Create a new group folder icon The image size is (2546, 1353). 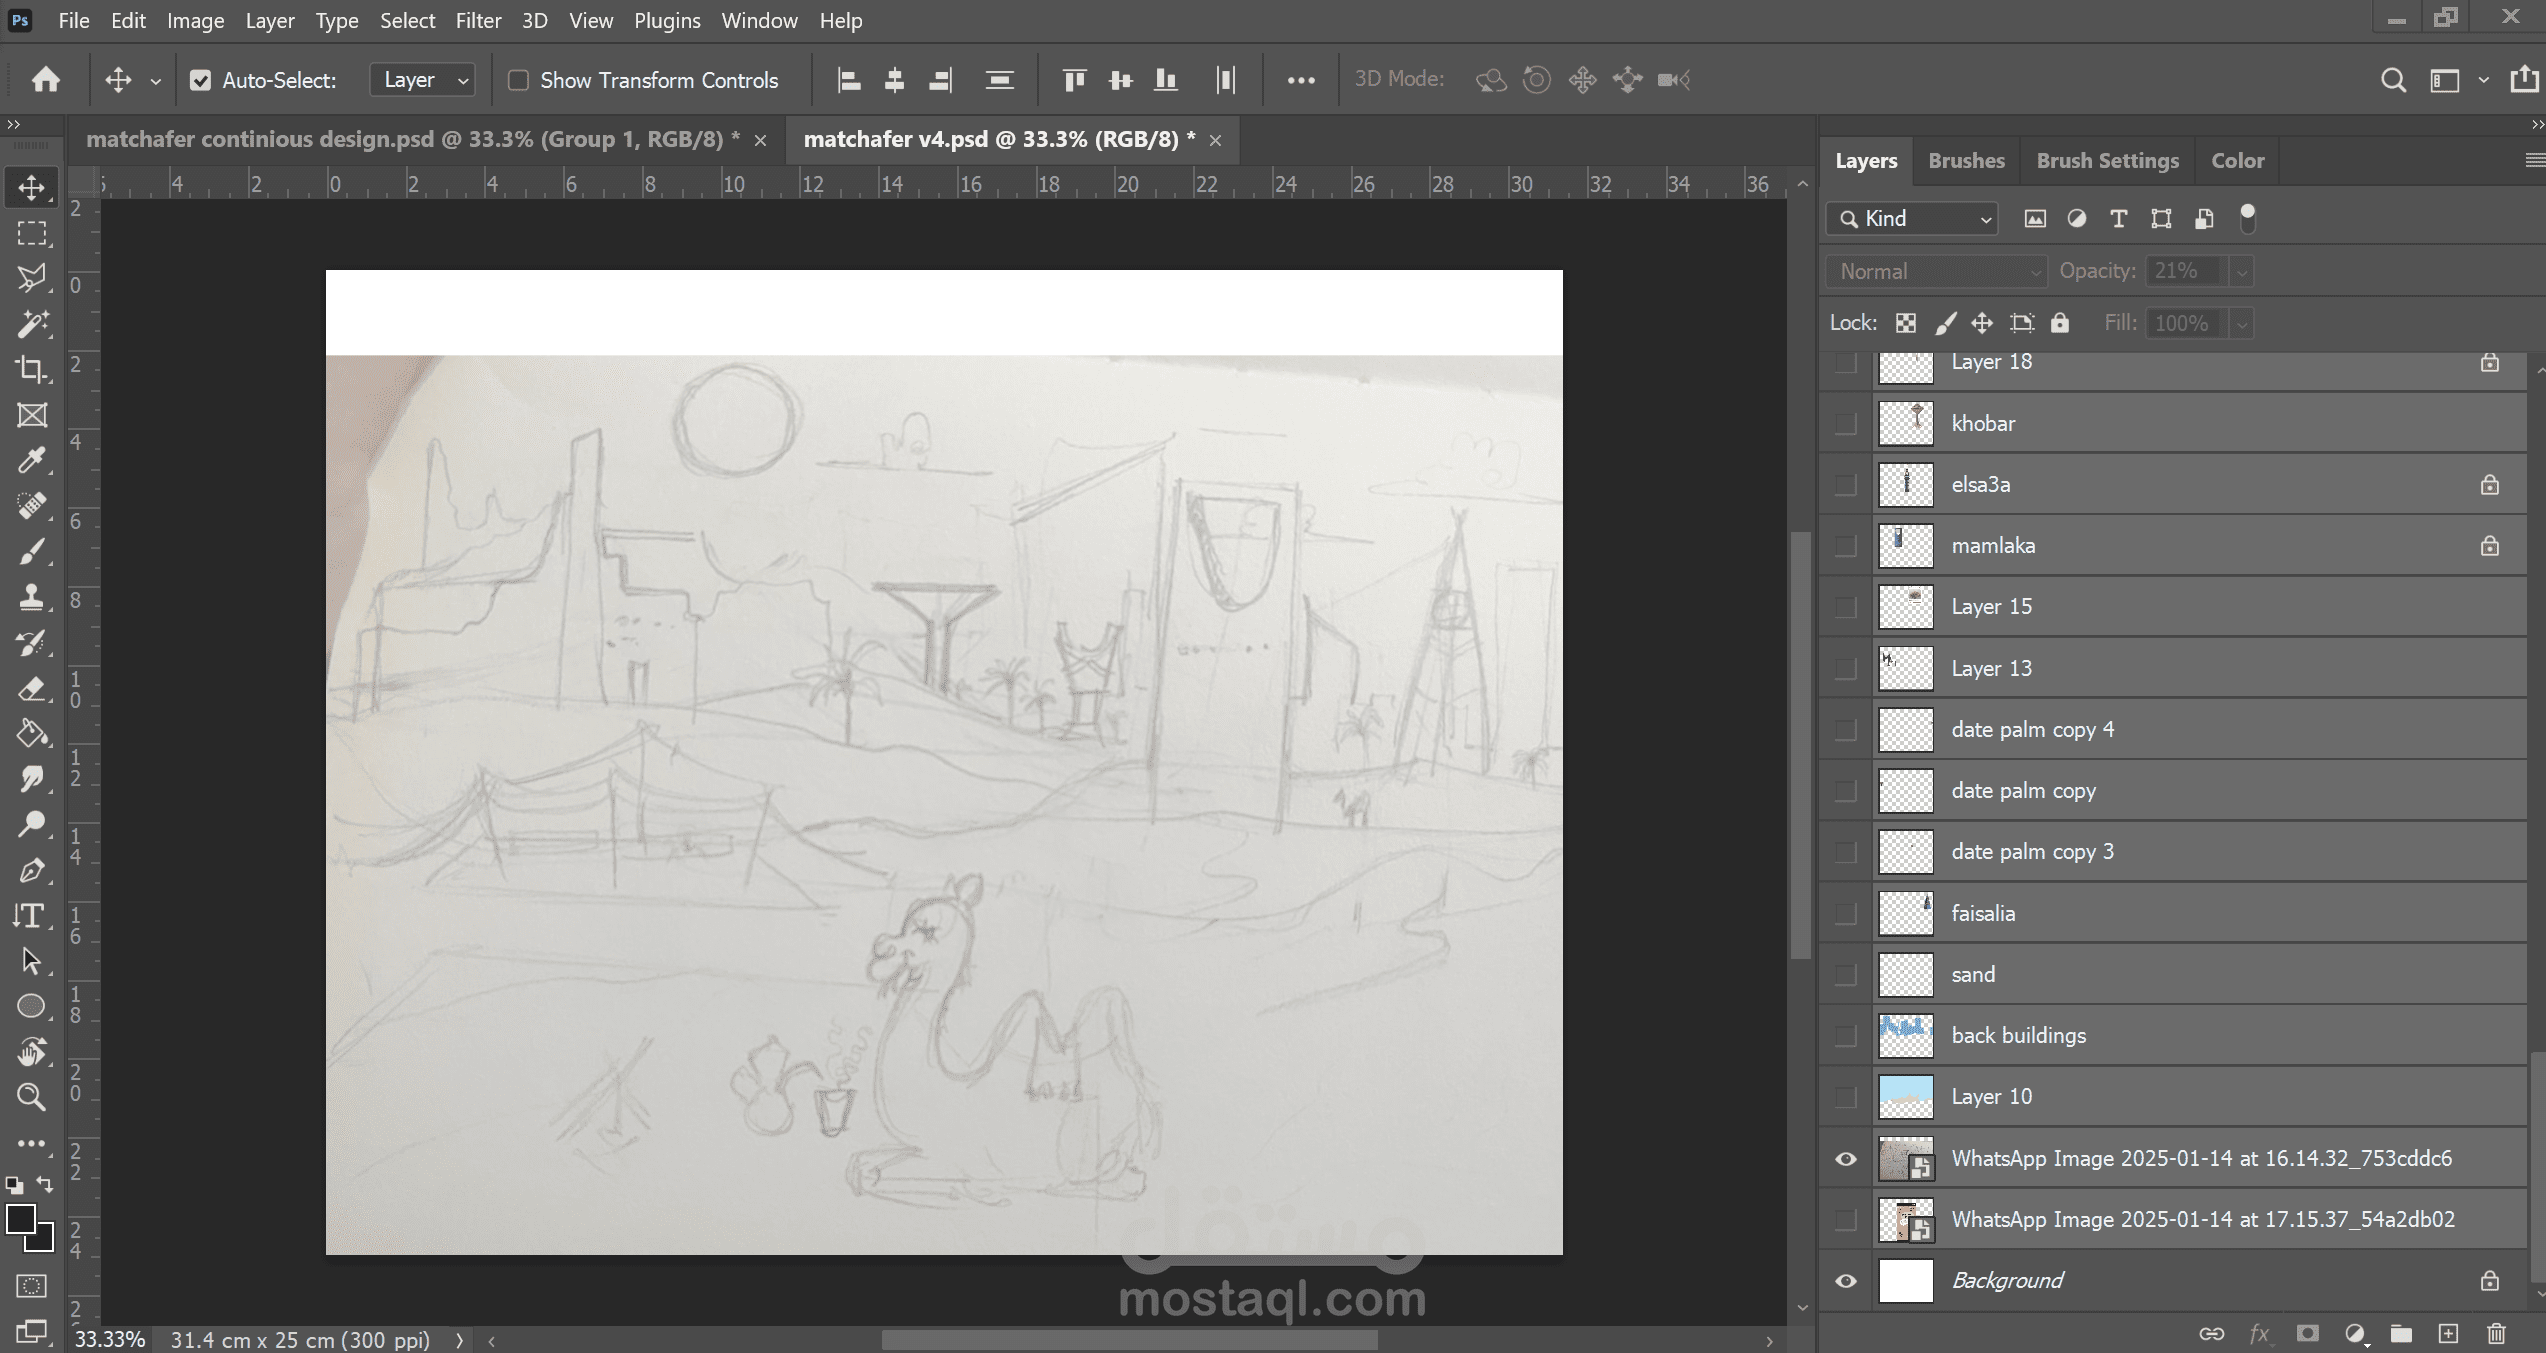[2401, 1333]
